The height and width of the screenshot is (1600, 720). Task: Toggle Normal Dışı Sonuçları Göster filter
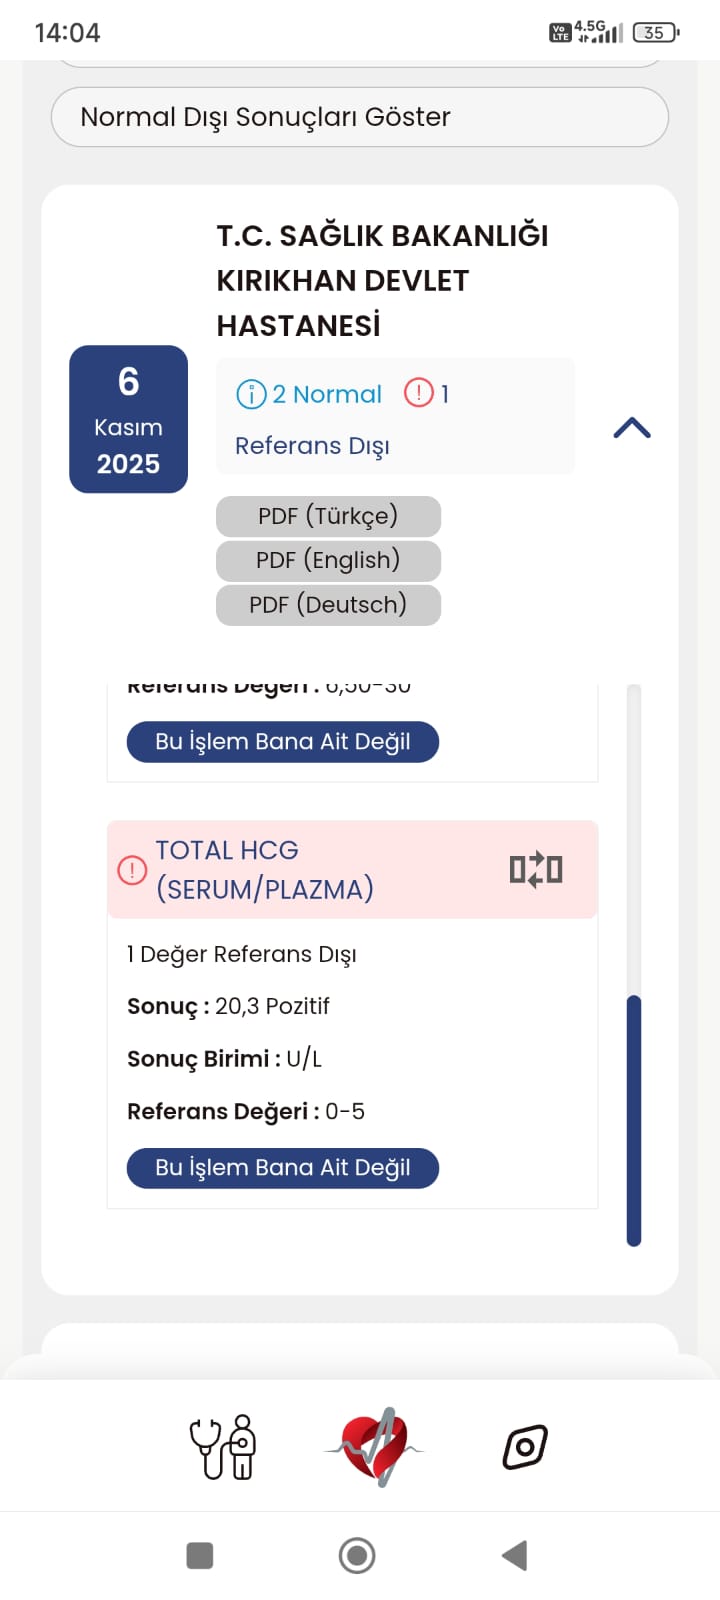(360, 117)
